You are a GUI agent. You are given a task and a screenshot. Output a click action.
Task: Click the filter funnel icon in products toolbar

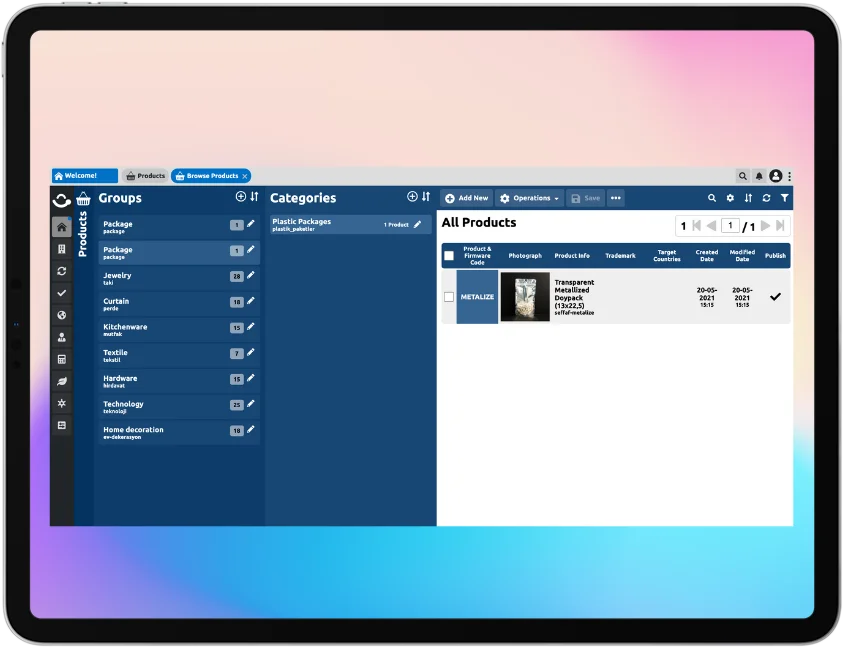coord(784,198)
